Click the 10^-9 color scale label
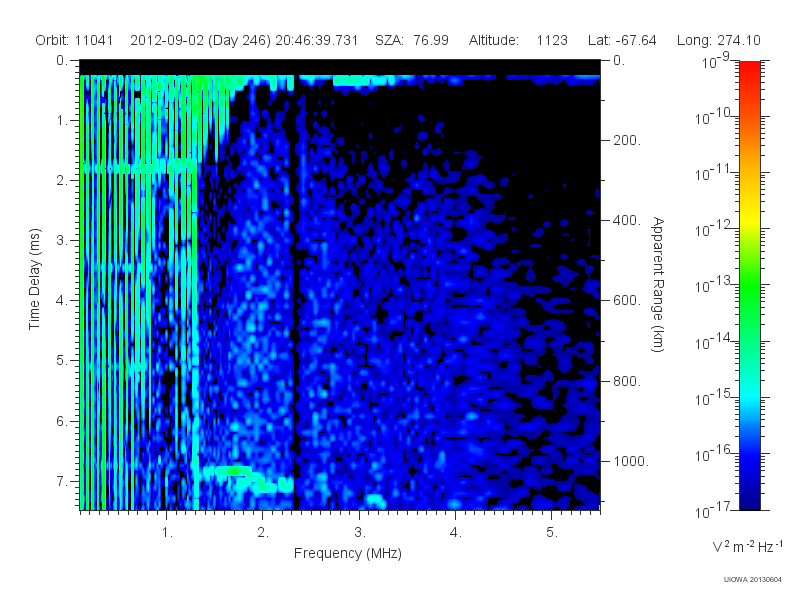The height and width of the screenshot is (600, 800). point(716,61)
